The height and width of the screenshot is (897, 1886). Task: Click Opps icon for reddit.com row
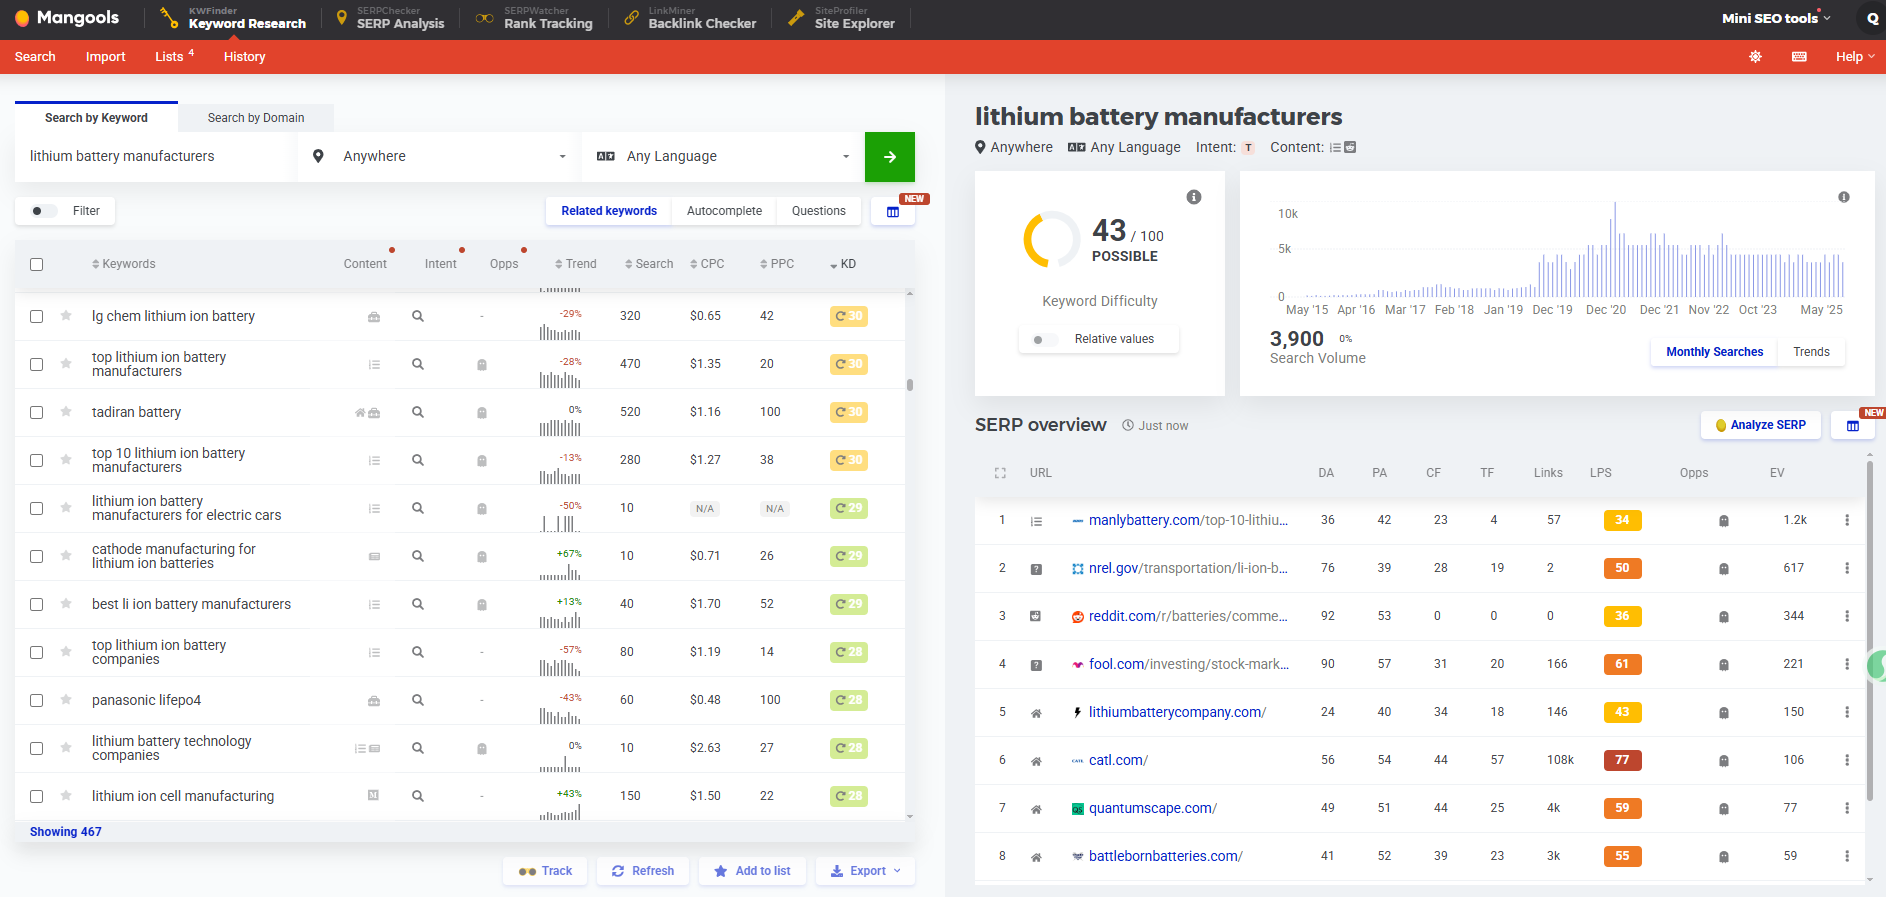pyautogui.click(x=1724, y=617)
